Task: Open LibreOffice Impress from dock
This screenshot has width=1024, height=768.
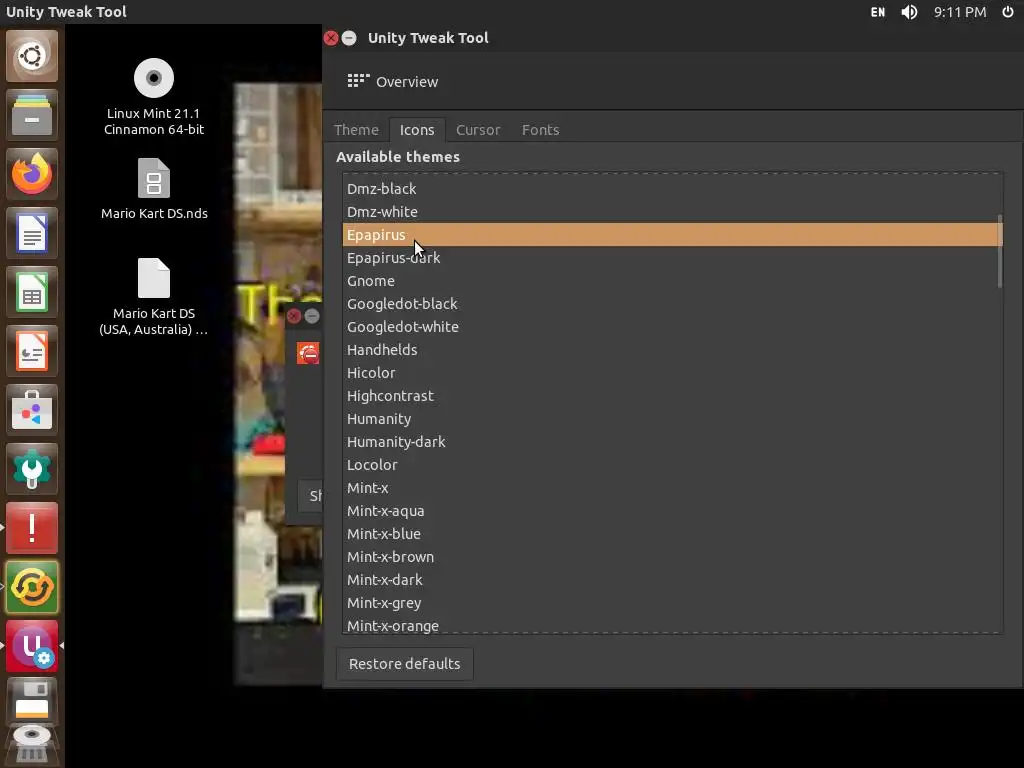Action: [32, 351]
